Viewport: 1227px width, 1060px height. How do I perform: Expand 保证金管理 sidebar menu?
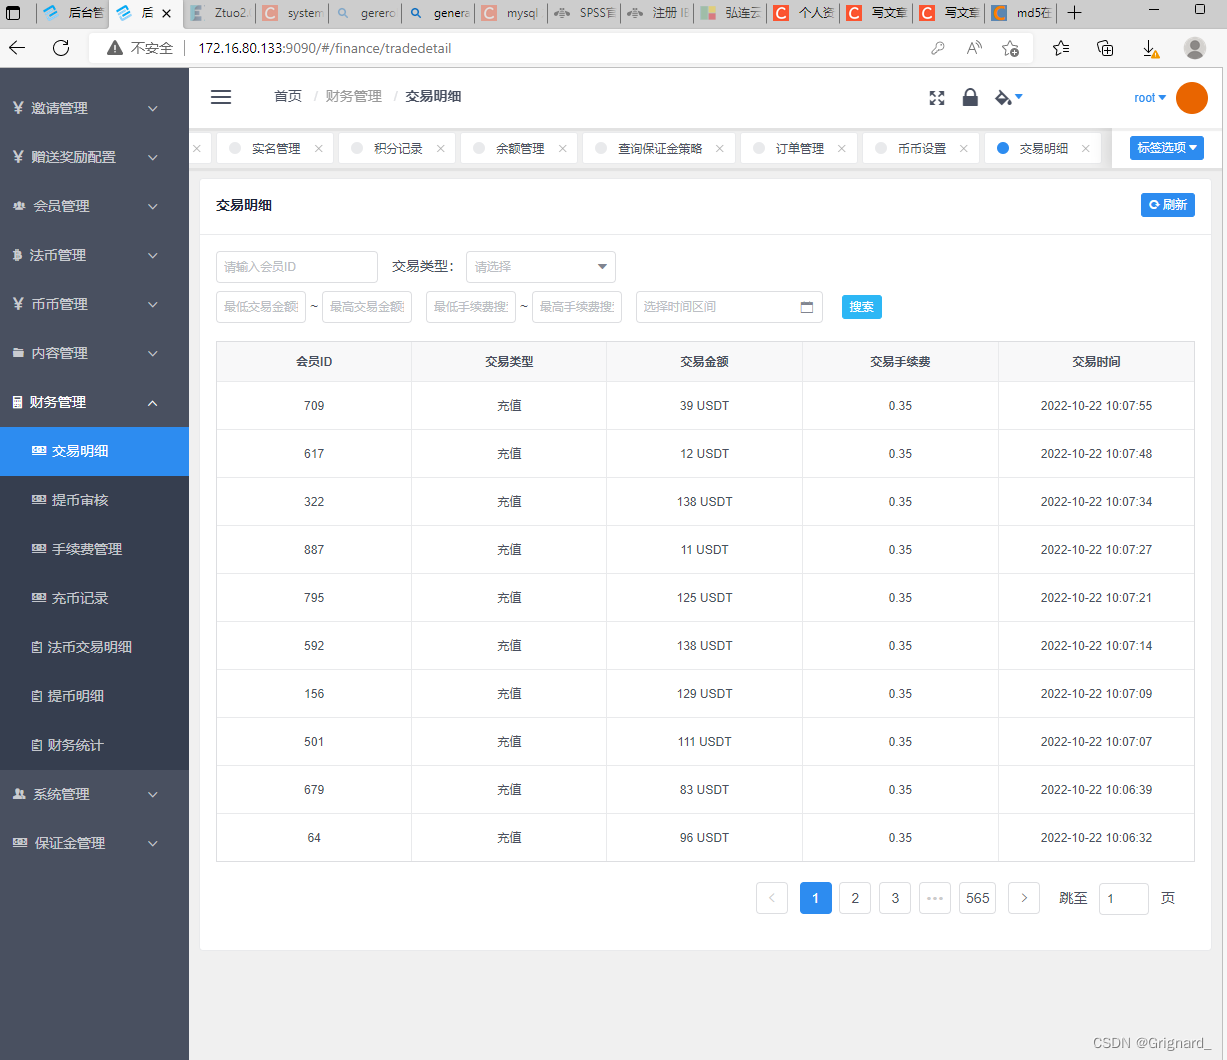click(x=94, y=843)
